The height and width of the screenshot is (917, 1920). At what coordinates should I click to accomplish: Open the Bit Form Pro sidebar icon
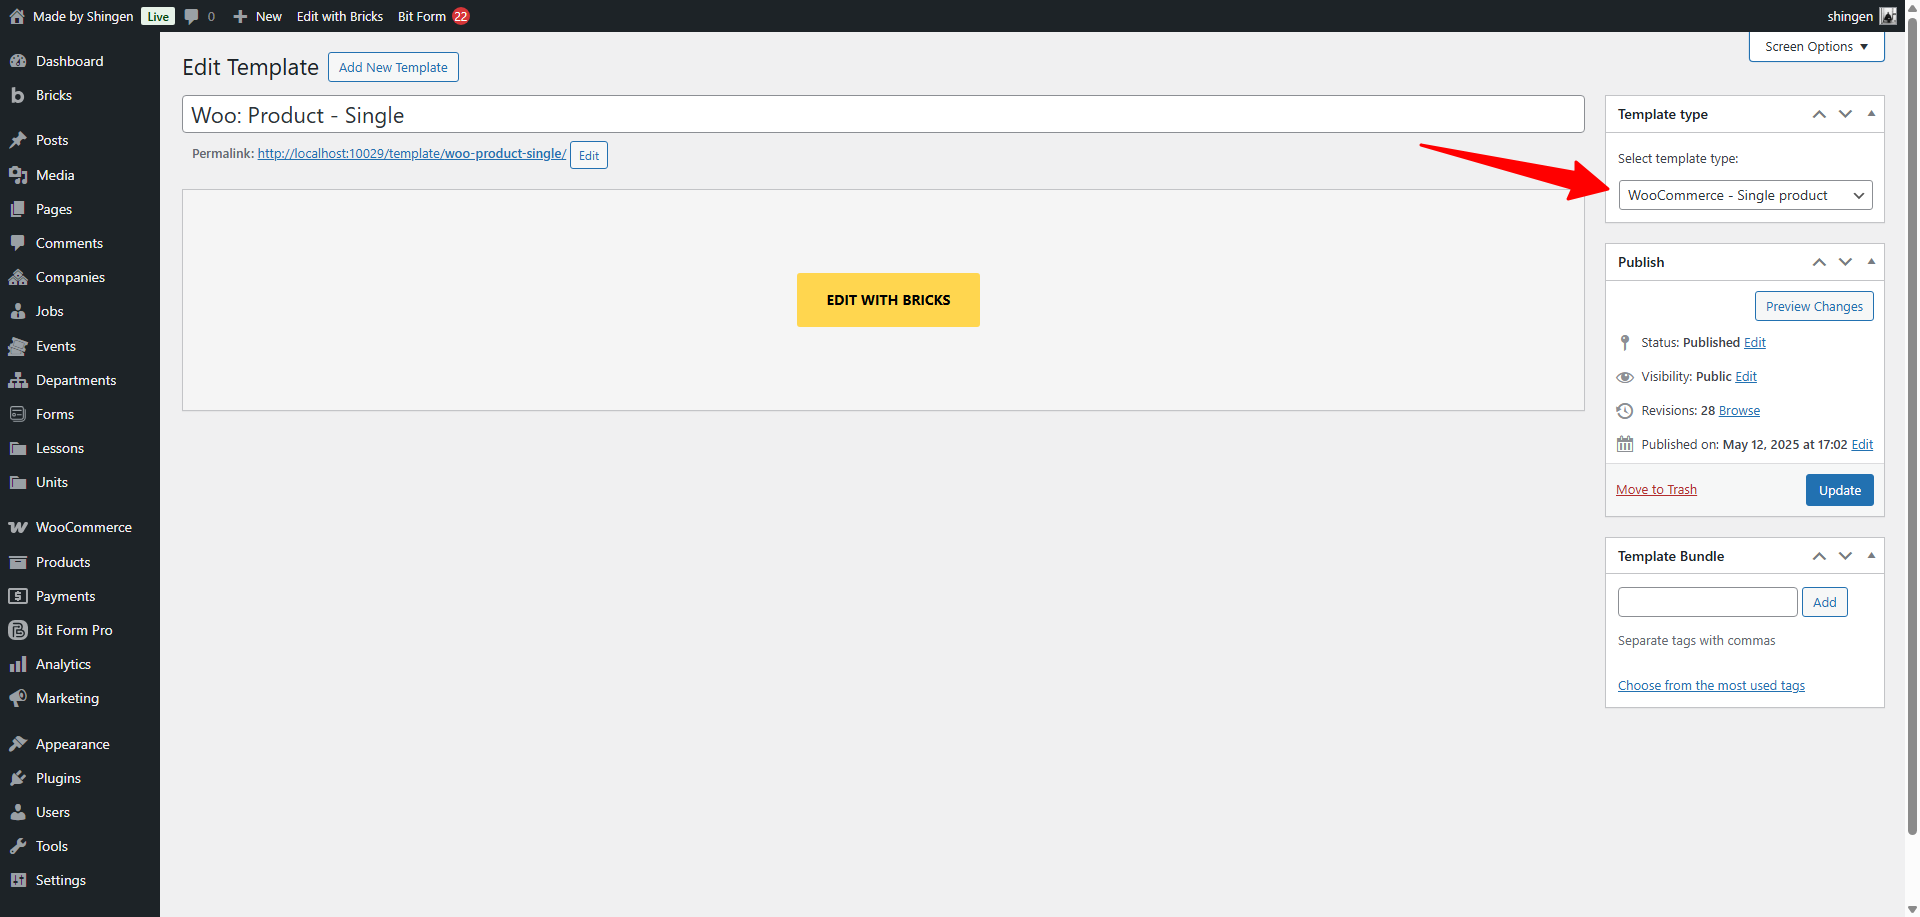[x=18, y=630]
